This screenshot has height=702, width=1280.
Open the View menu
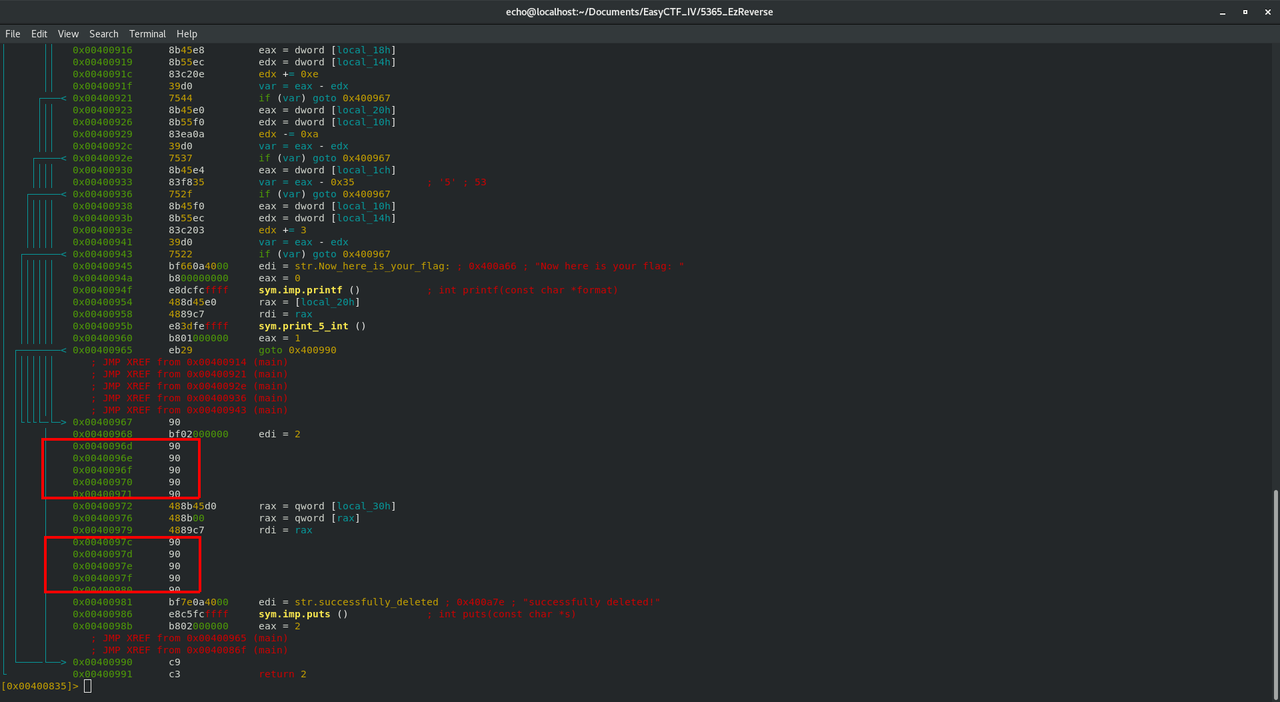pos(68,34)
